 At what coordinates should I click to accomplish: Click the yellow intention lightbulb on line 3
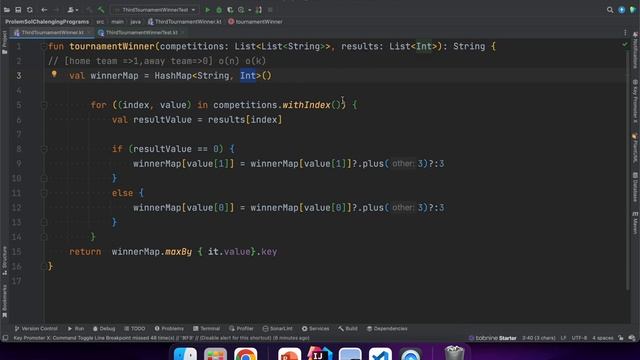[54, 74]
